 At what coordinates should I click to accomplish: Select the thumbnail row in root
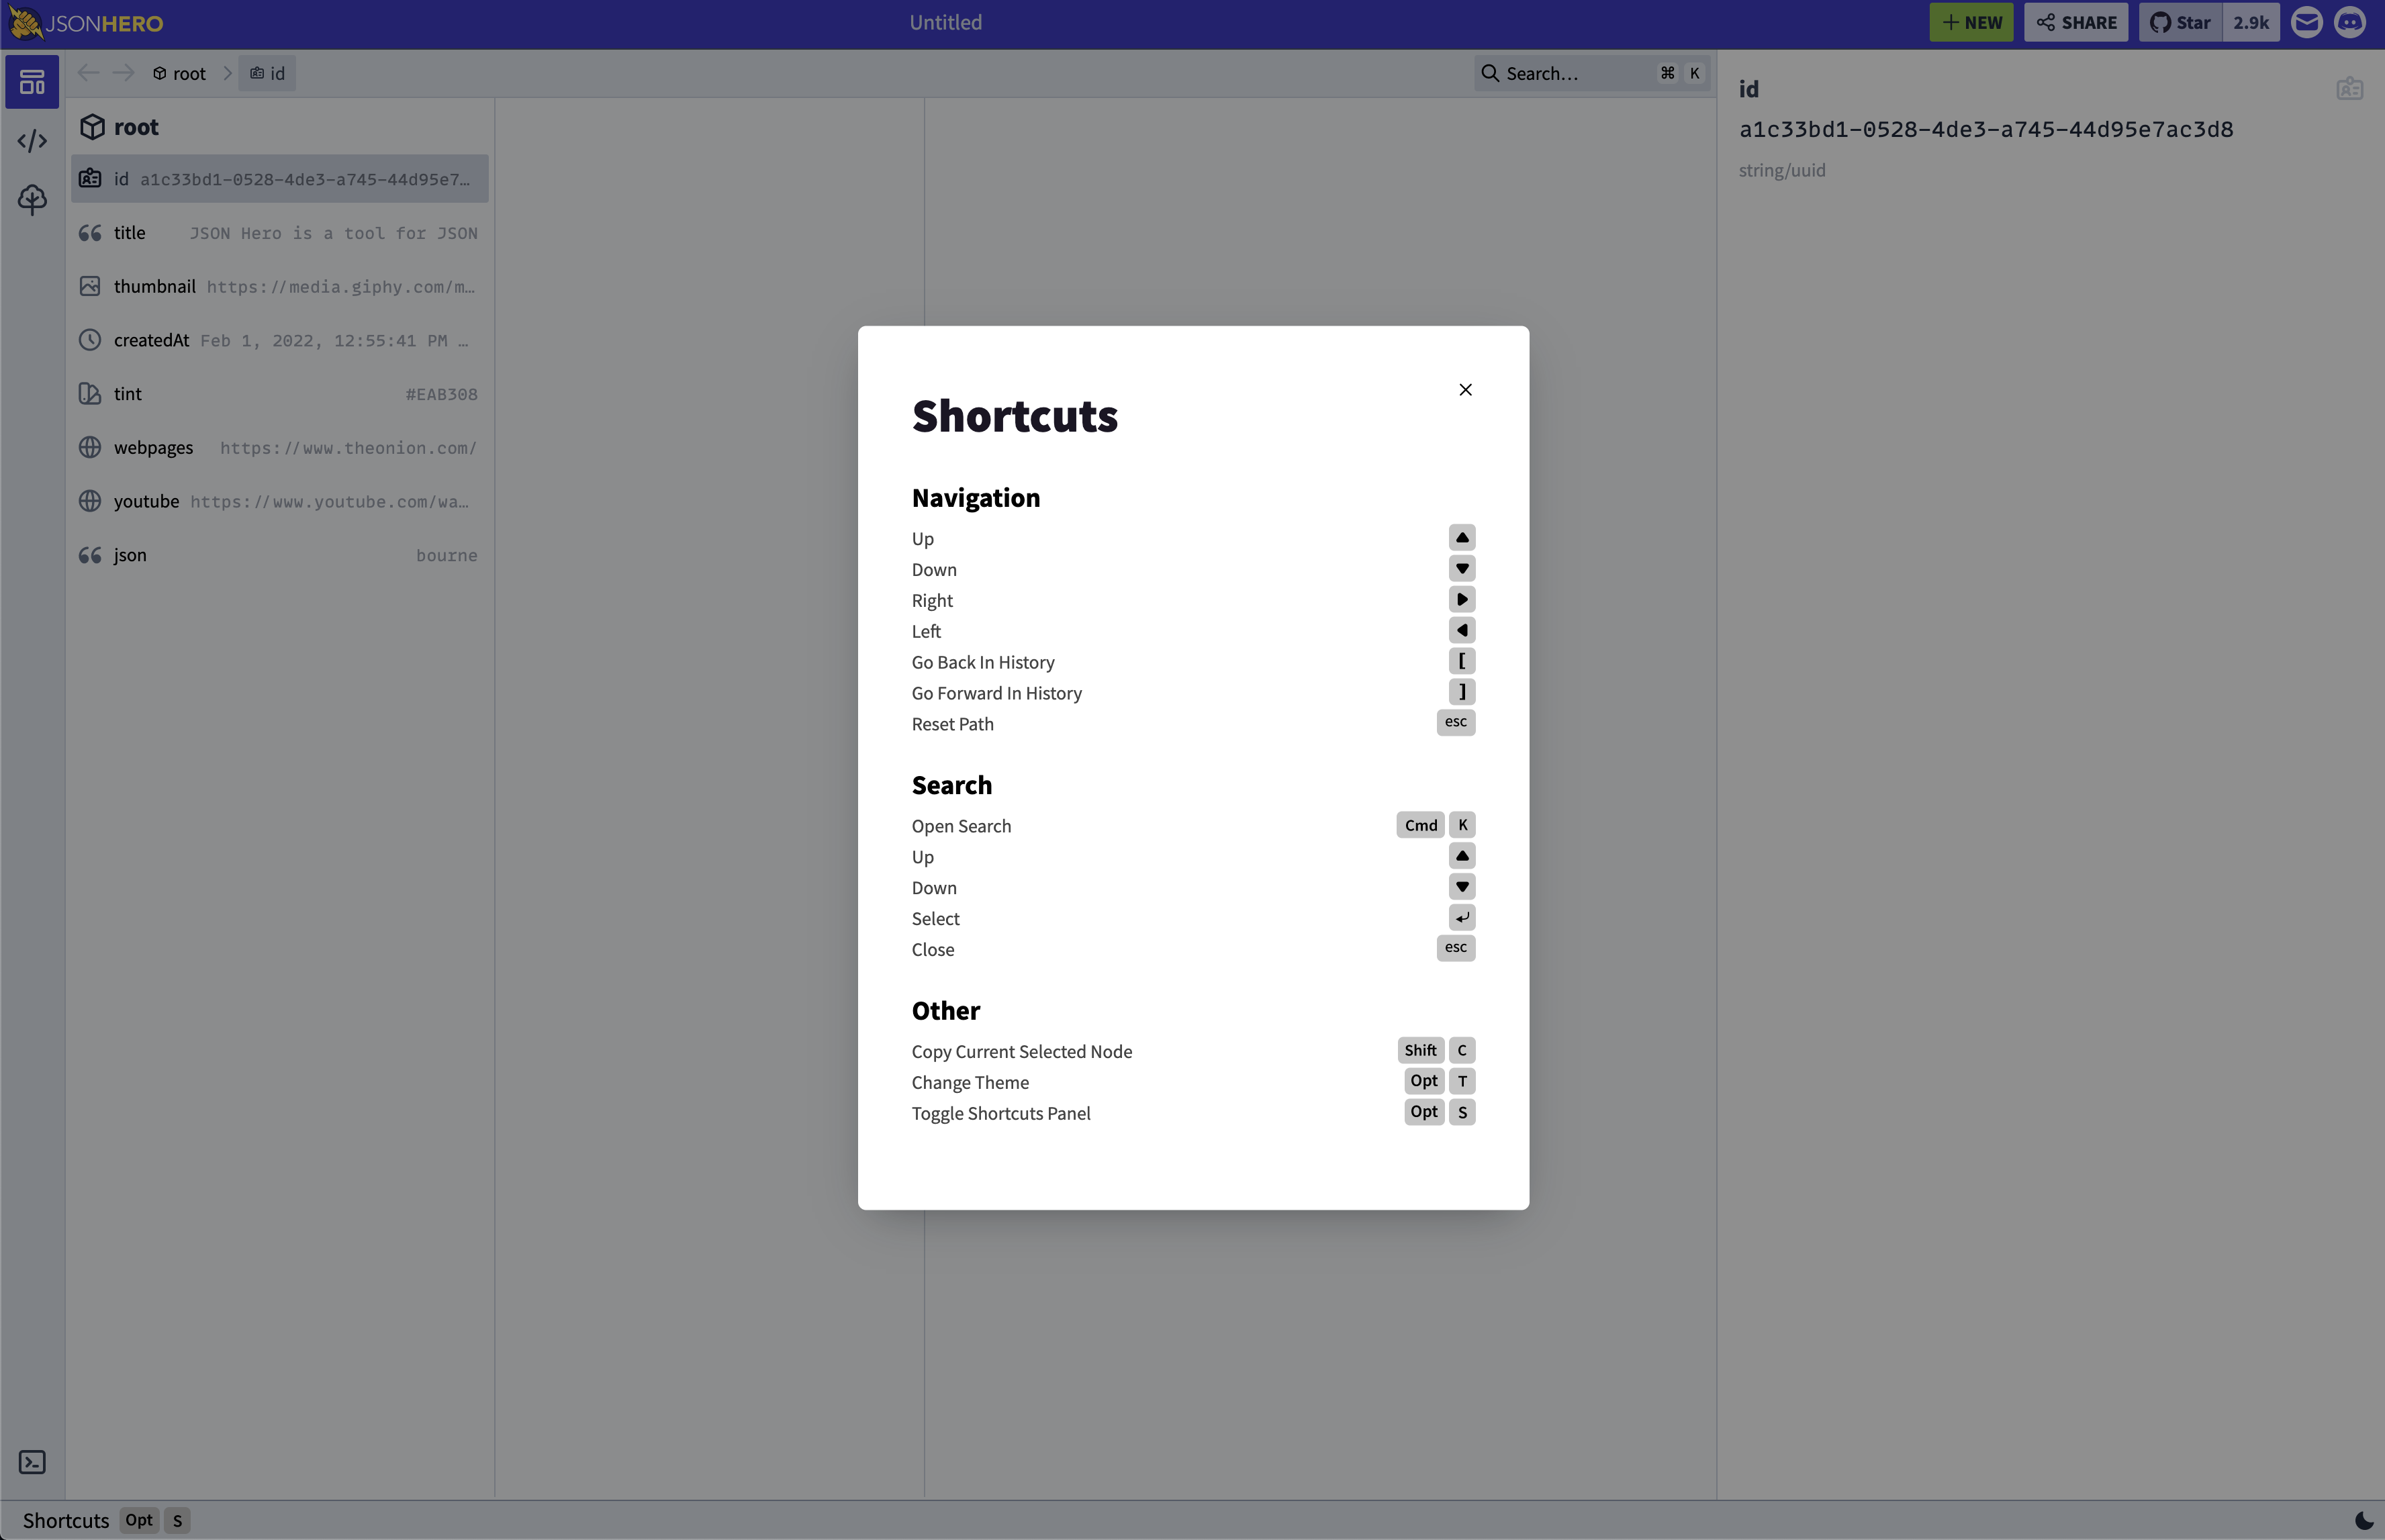pyautogui.click(x=279, y=287)
